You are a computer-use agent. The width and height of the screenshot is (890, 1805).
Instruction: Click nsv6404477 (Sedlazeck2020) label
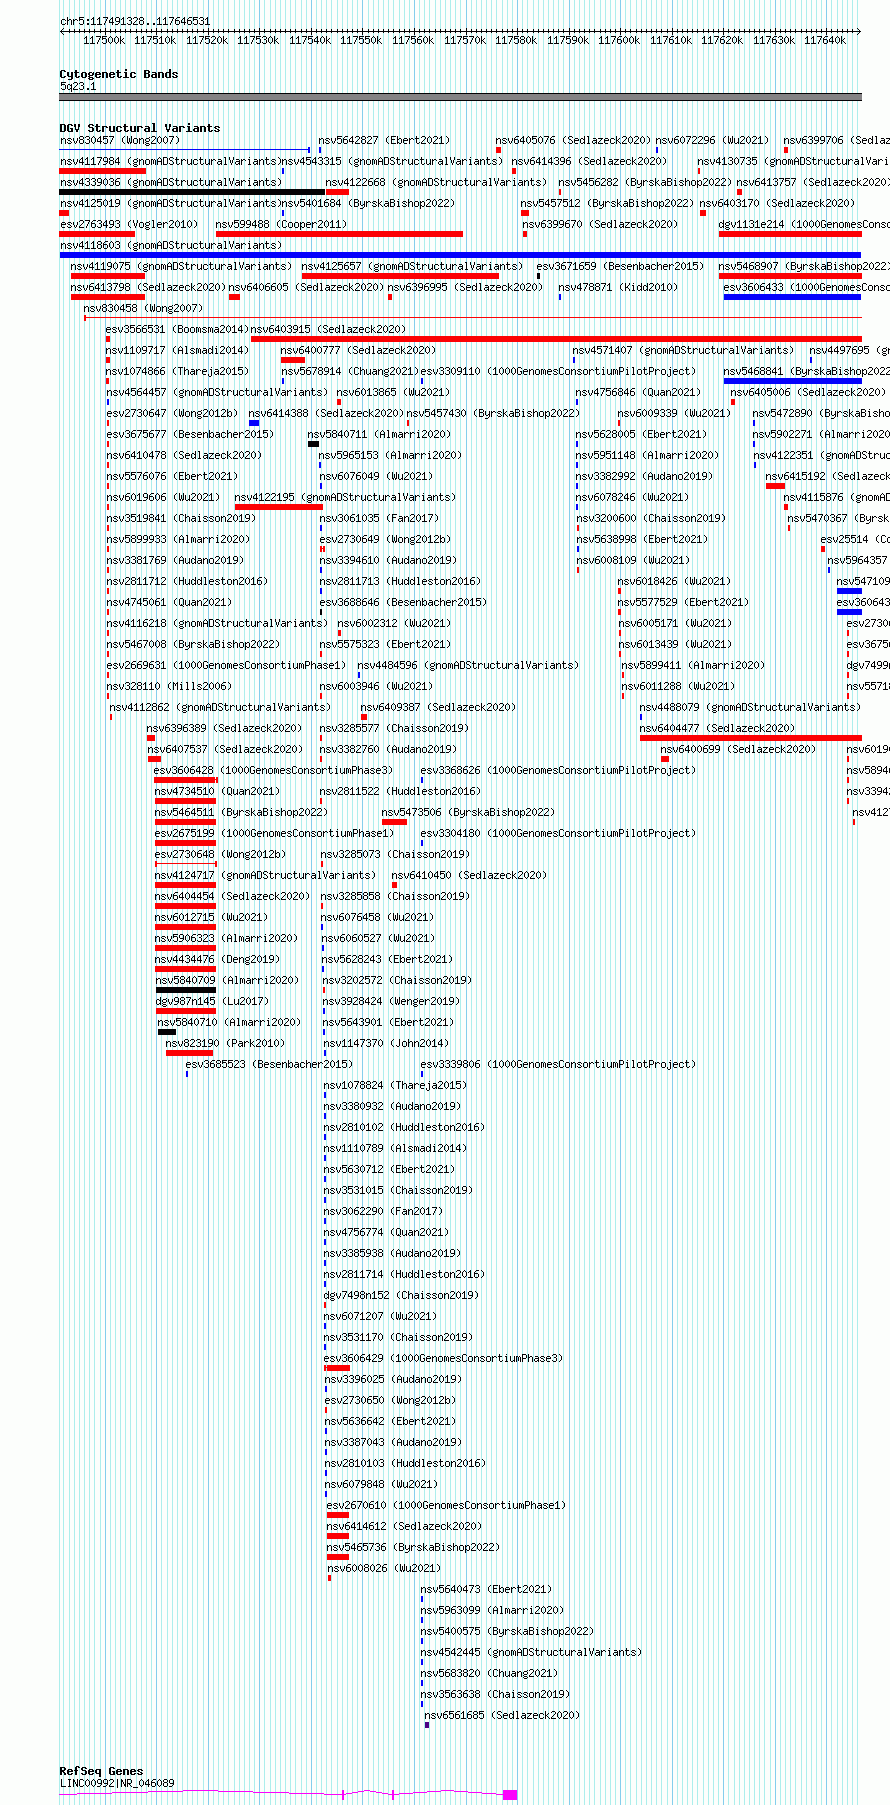coord(717,728)
